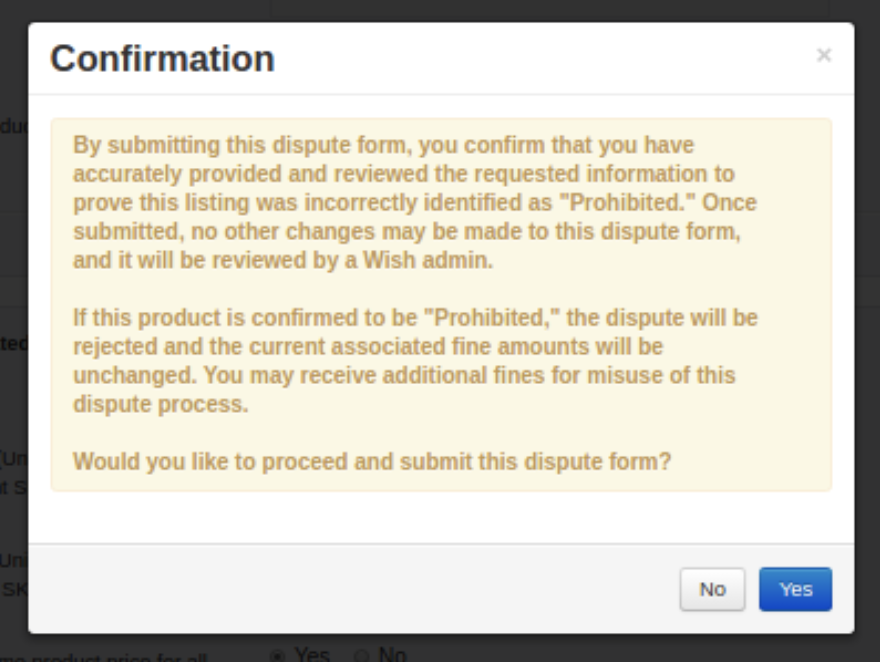Screen dimensions: 880x662
Task: Click the 'dispute process.' text line
Action: click(x=160, y=405)
